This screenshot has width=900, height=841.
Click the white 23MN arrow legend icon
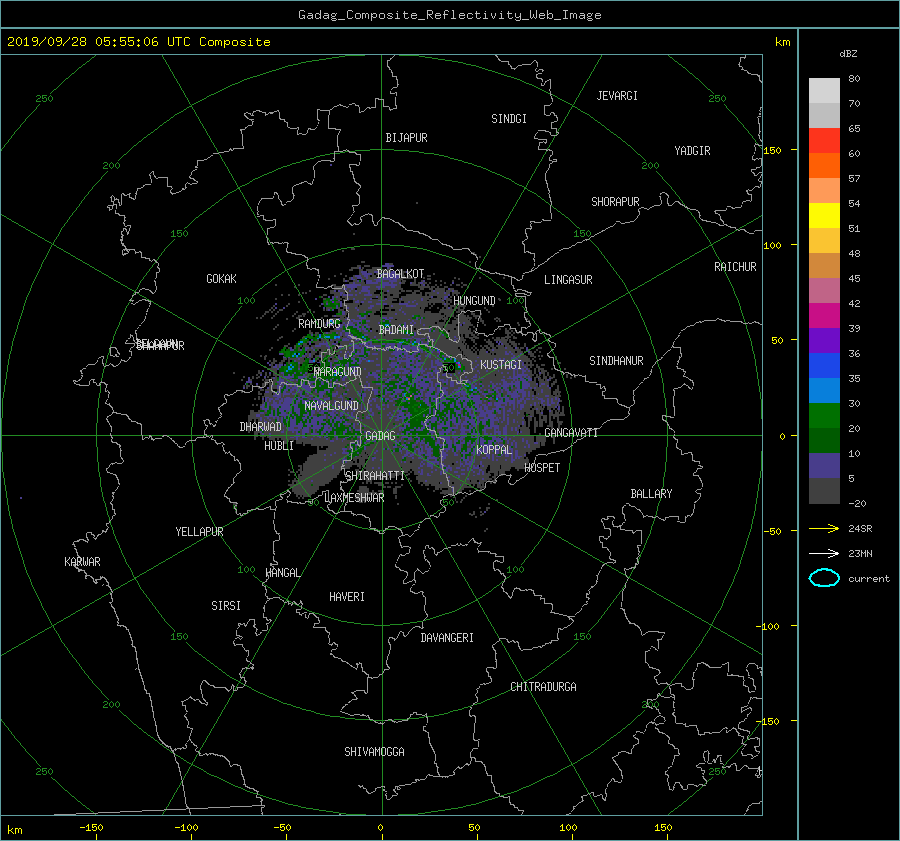(824, 553)
